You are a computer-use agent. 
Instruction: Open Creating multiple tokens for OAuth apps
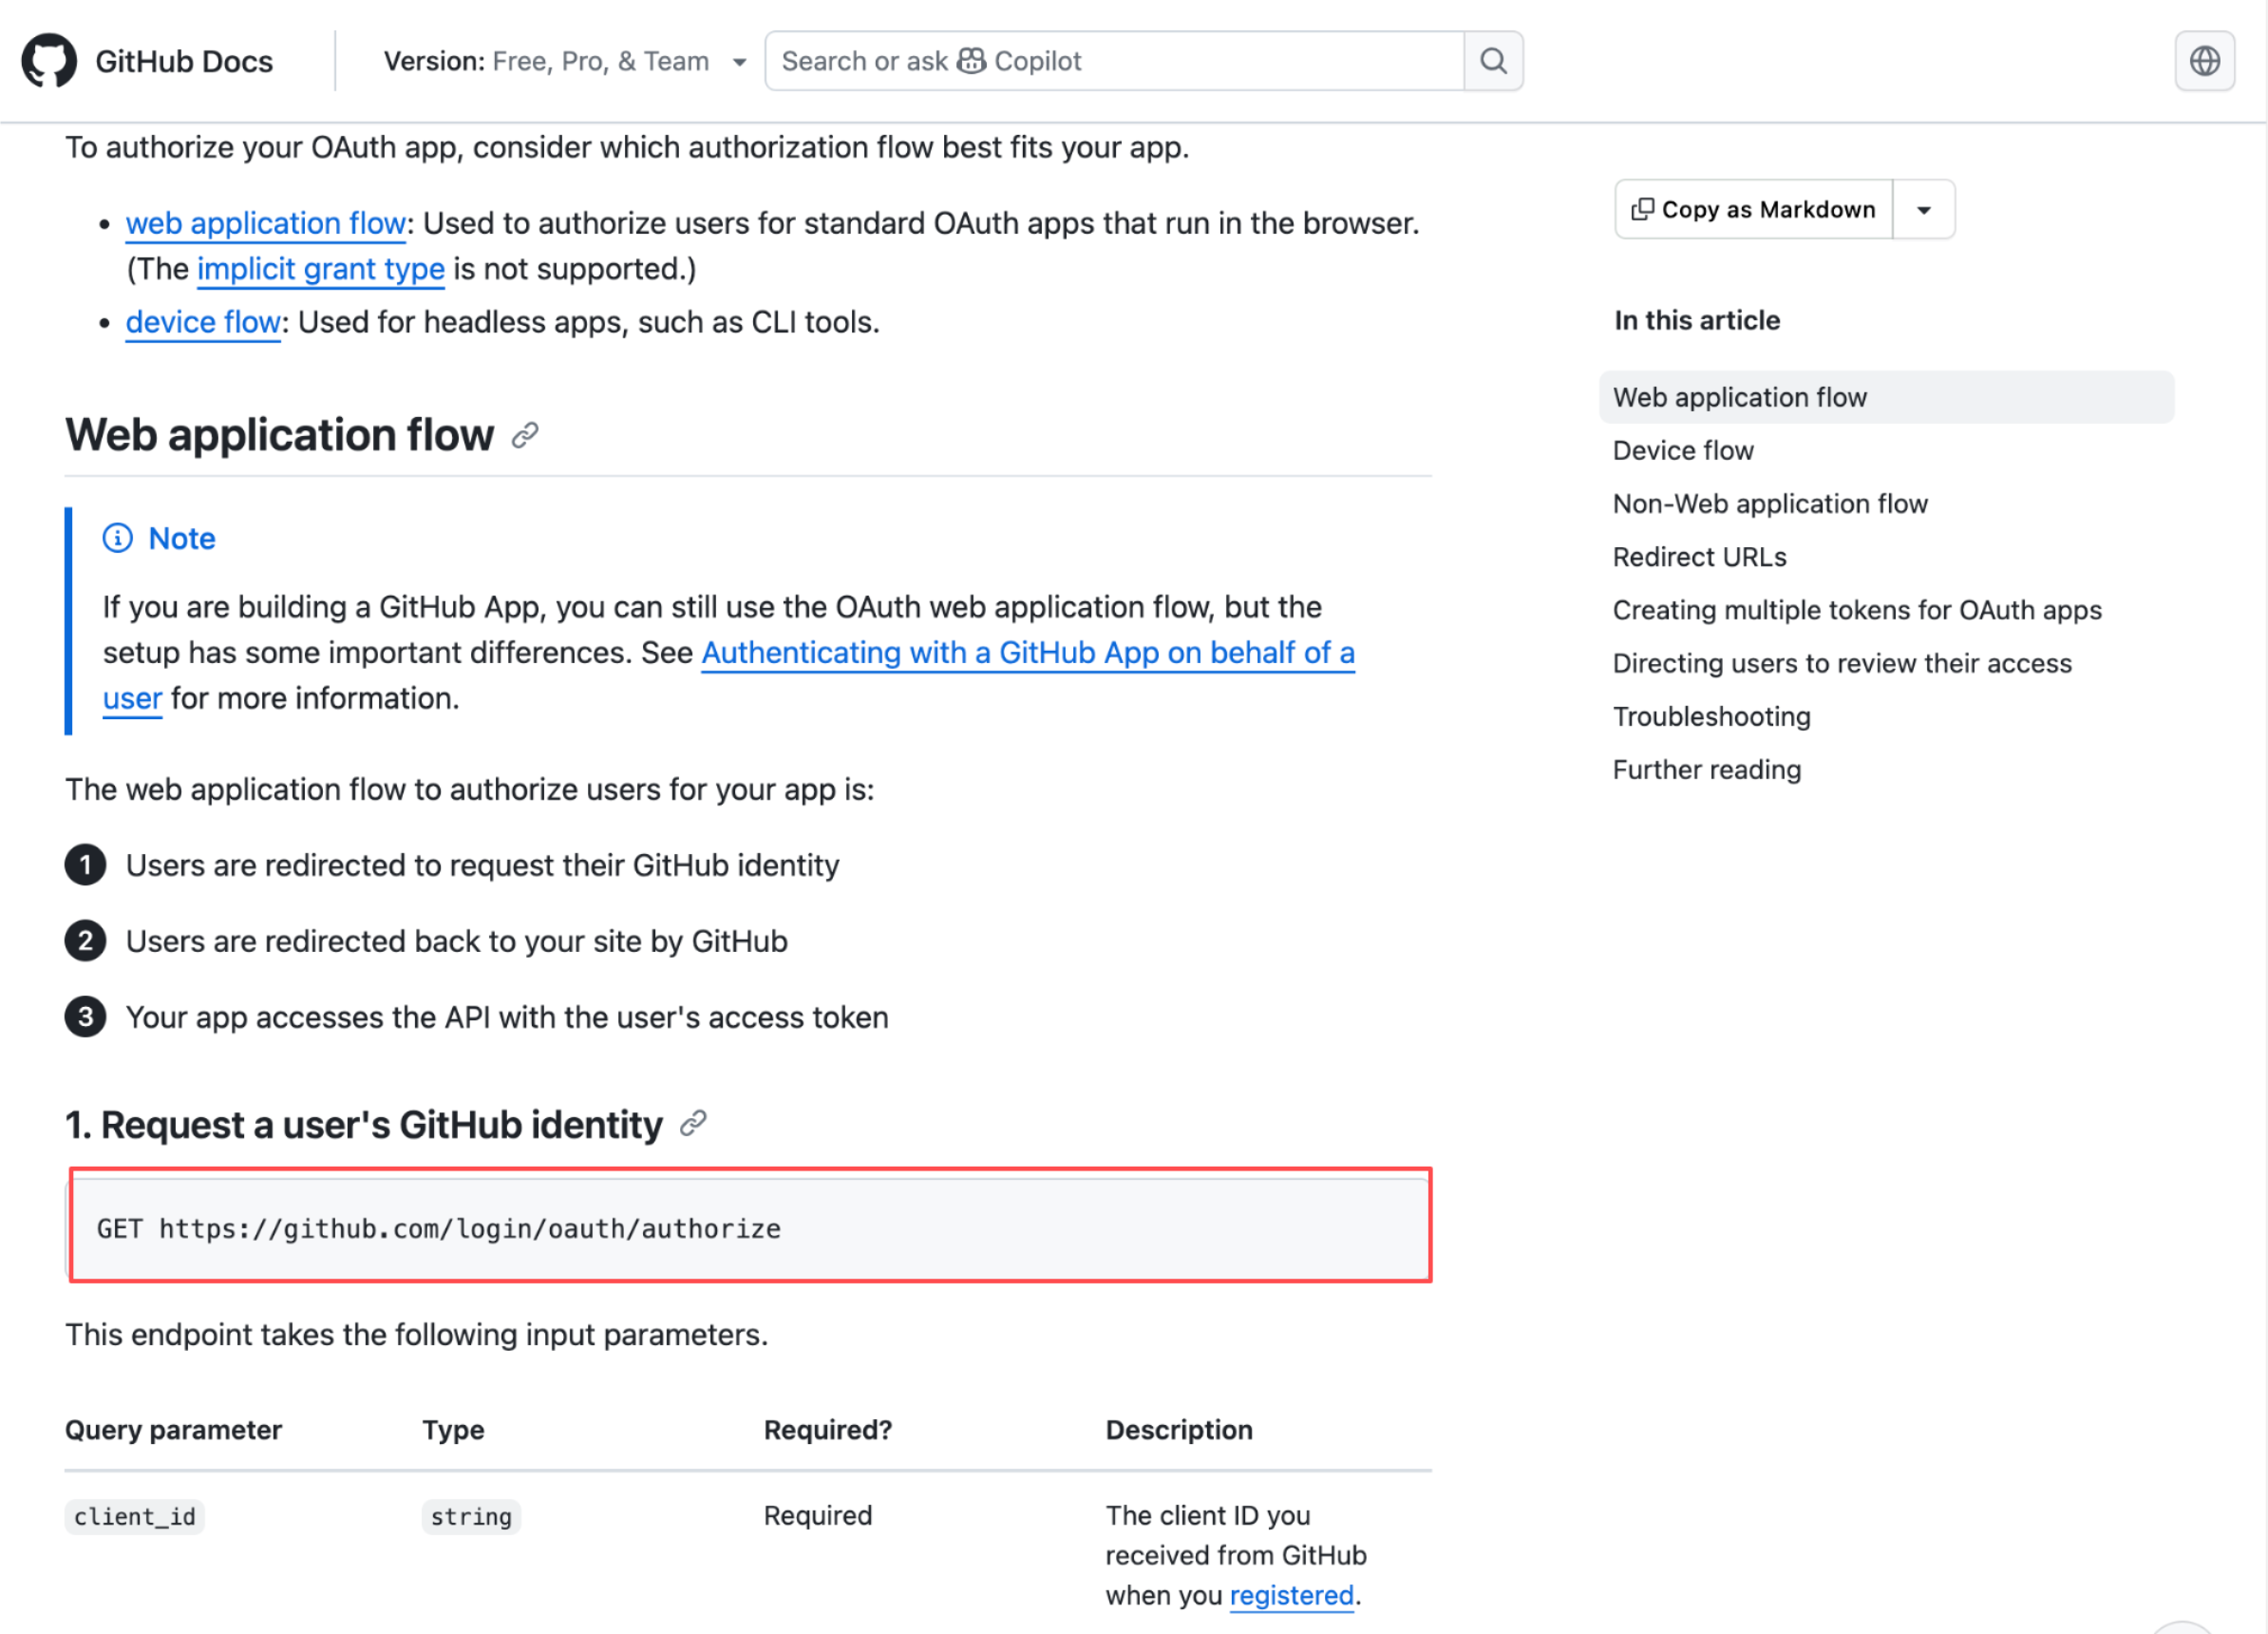pyautogui.click(x=1857, y=609)
